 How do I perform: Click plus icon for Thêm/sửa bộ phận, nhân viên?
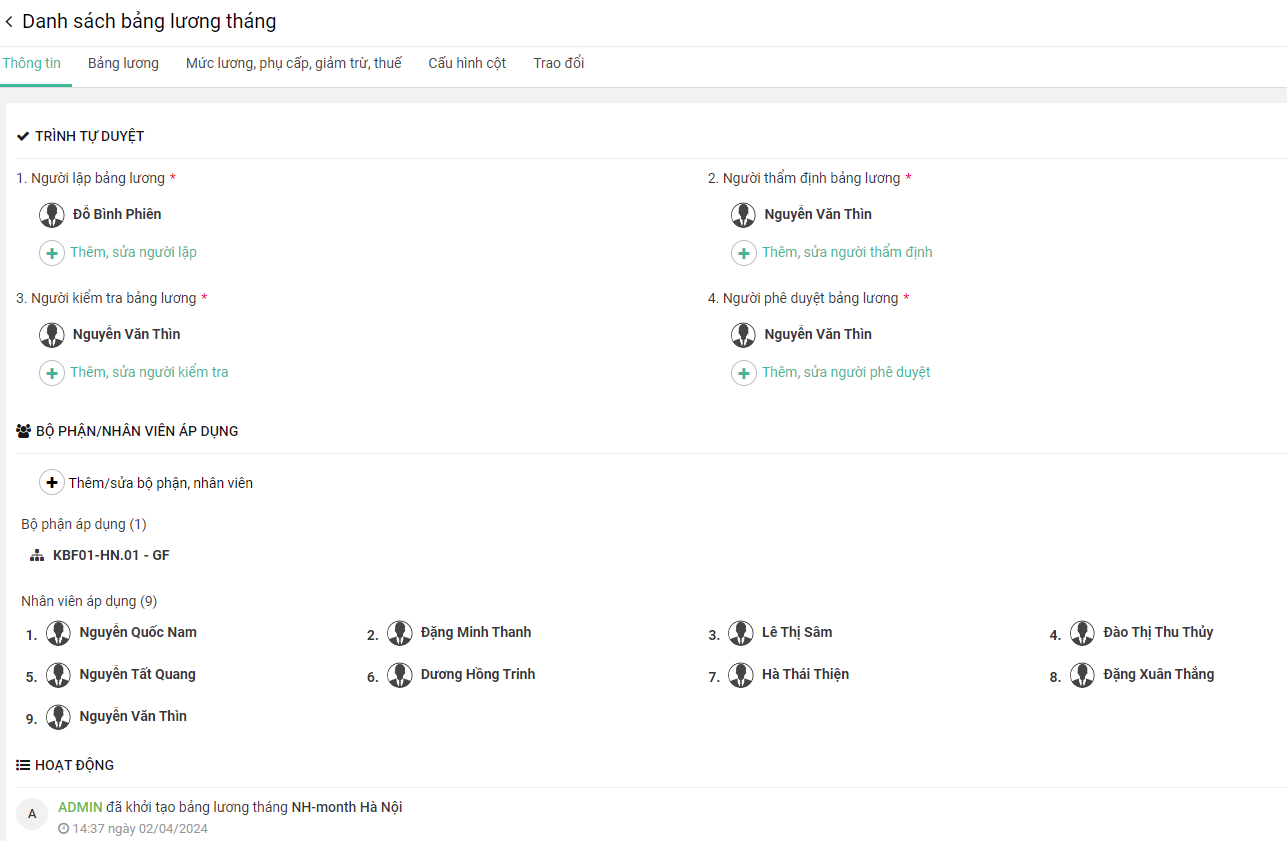point(52,483)
